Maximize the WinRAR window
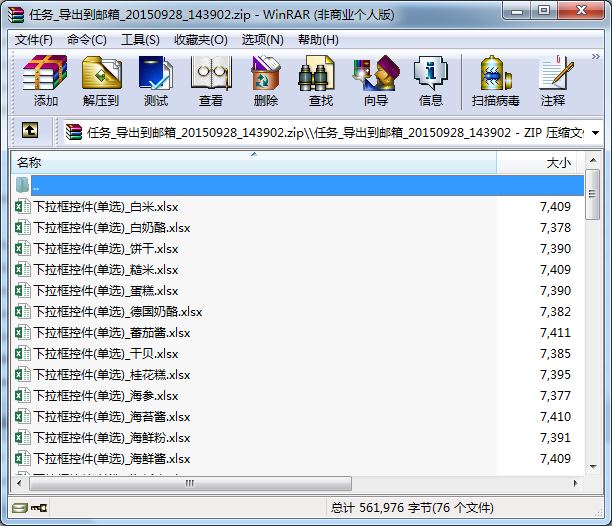This screenshot has width=612, height=526. coord(544,11)
